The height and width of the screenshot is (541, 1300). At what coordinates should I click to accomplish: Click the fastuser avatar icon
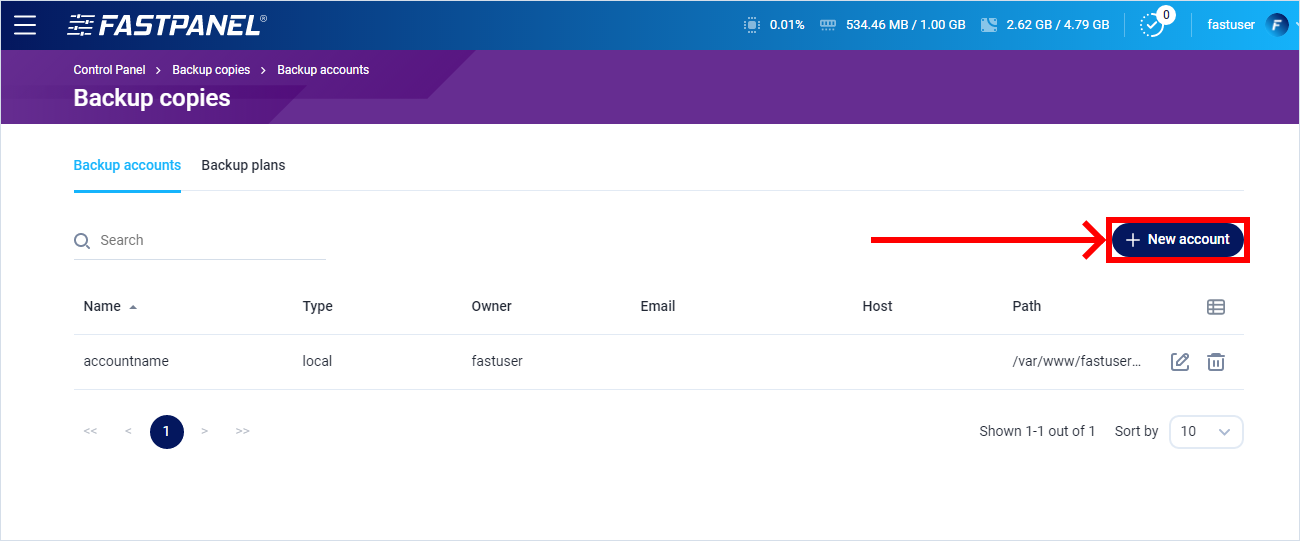tap(1277, 25)
